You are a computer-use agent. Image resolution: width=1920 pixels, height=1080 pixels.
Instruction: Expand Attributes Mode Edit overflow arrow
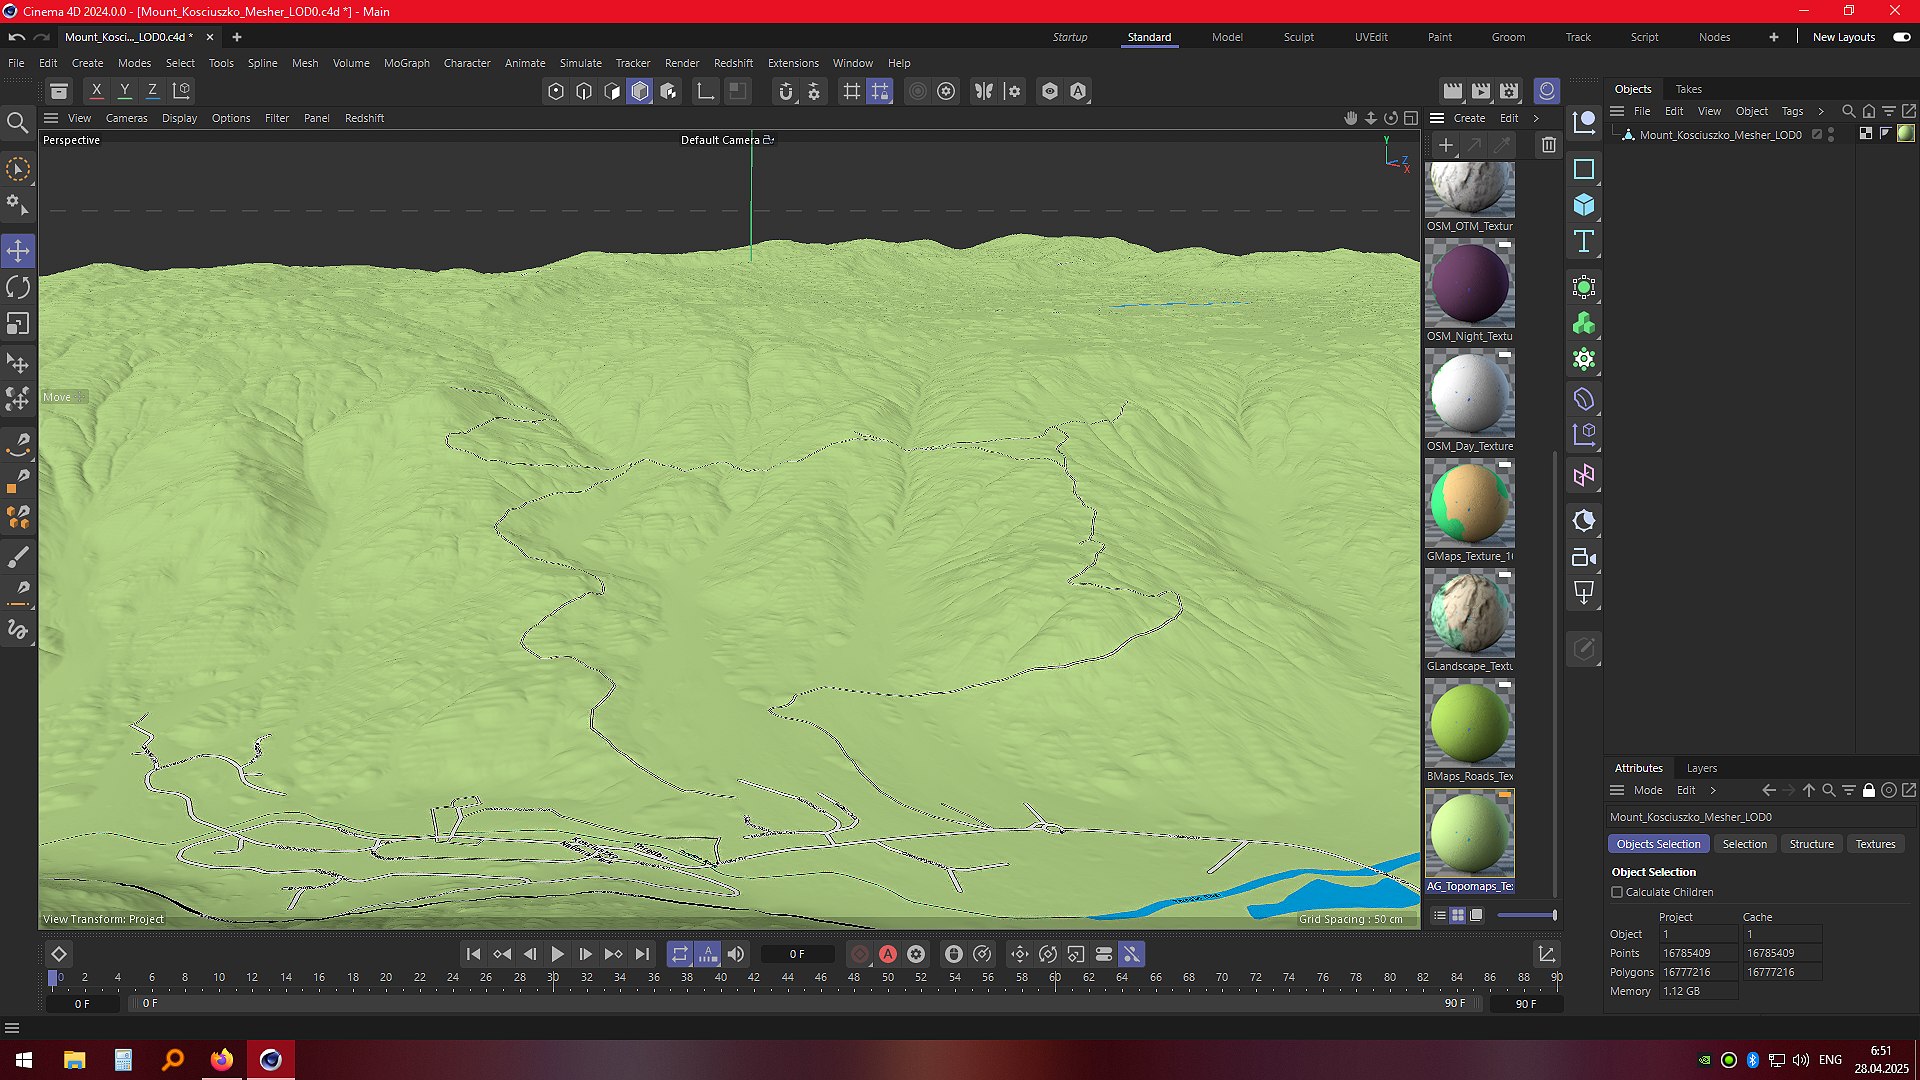click(x=1713, y=790)
